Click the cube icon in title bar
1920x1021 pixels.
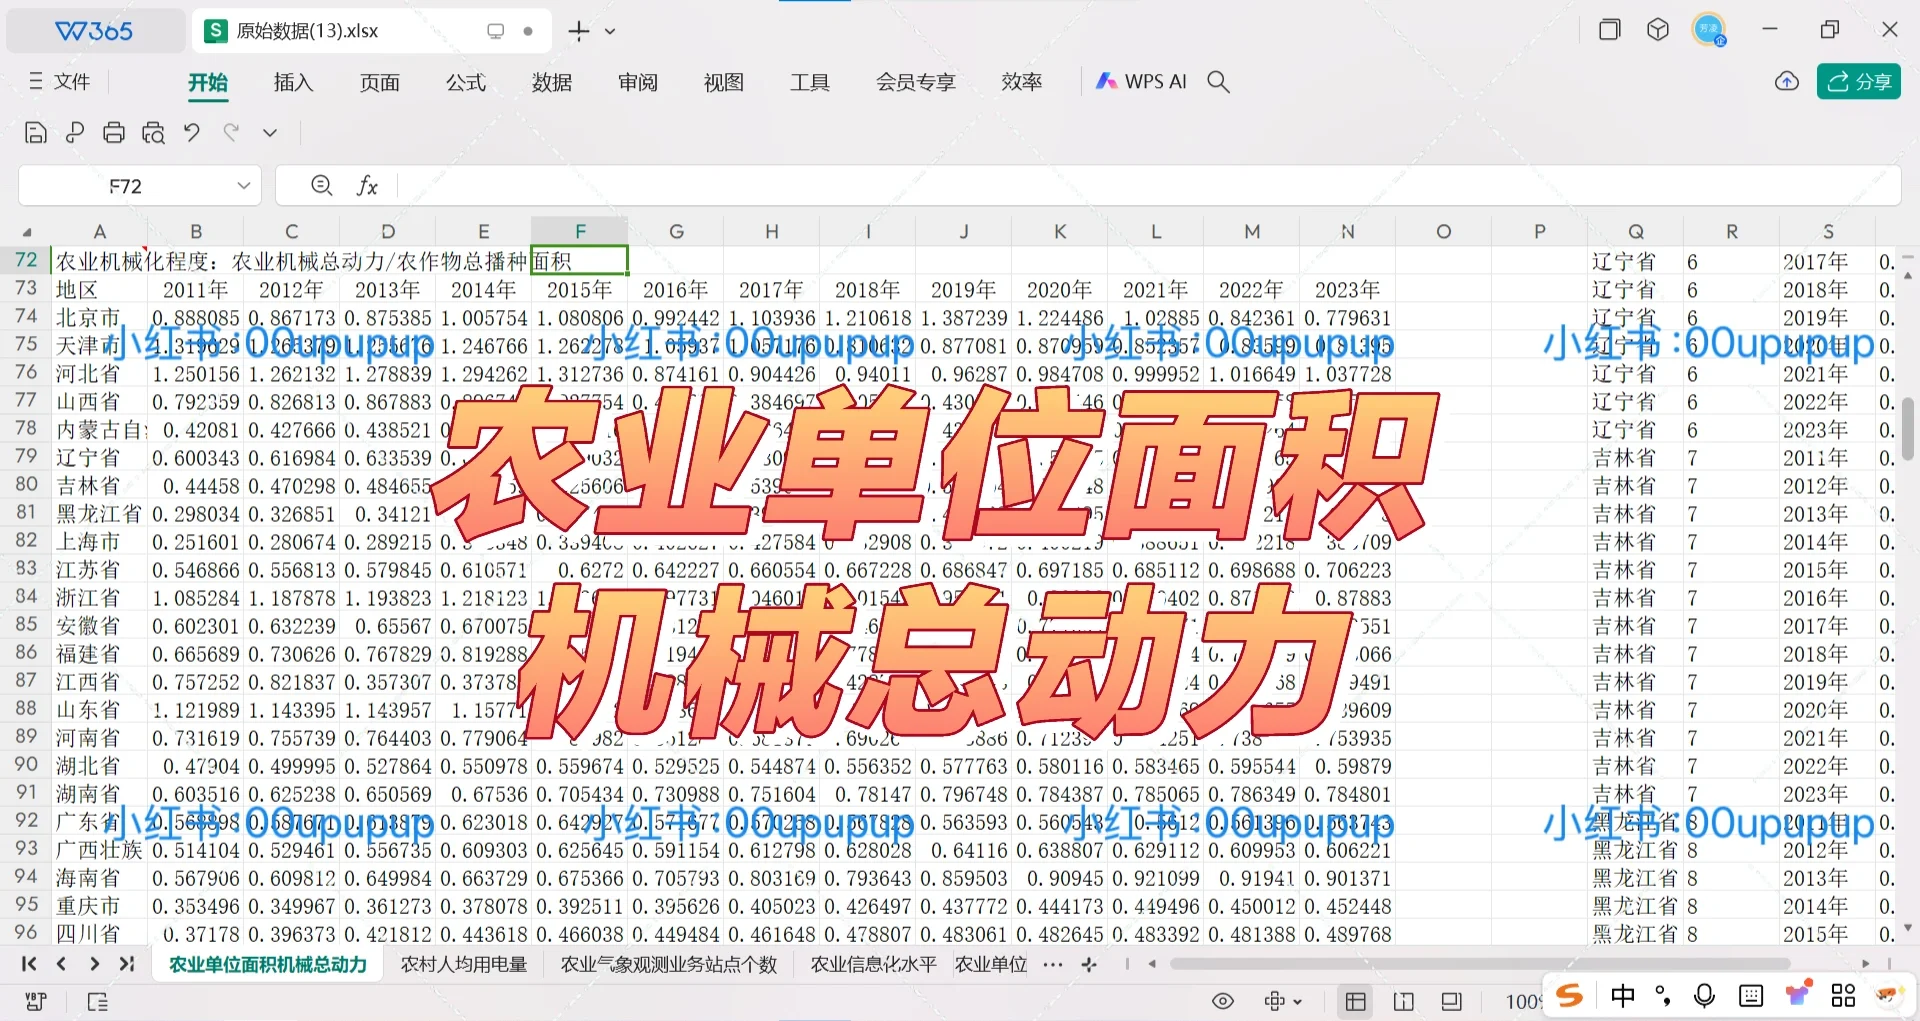(1658, 30)
